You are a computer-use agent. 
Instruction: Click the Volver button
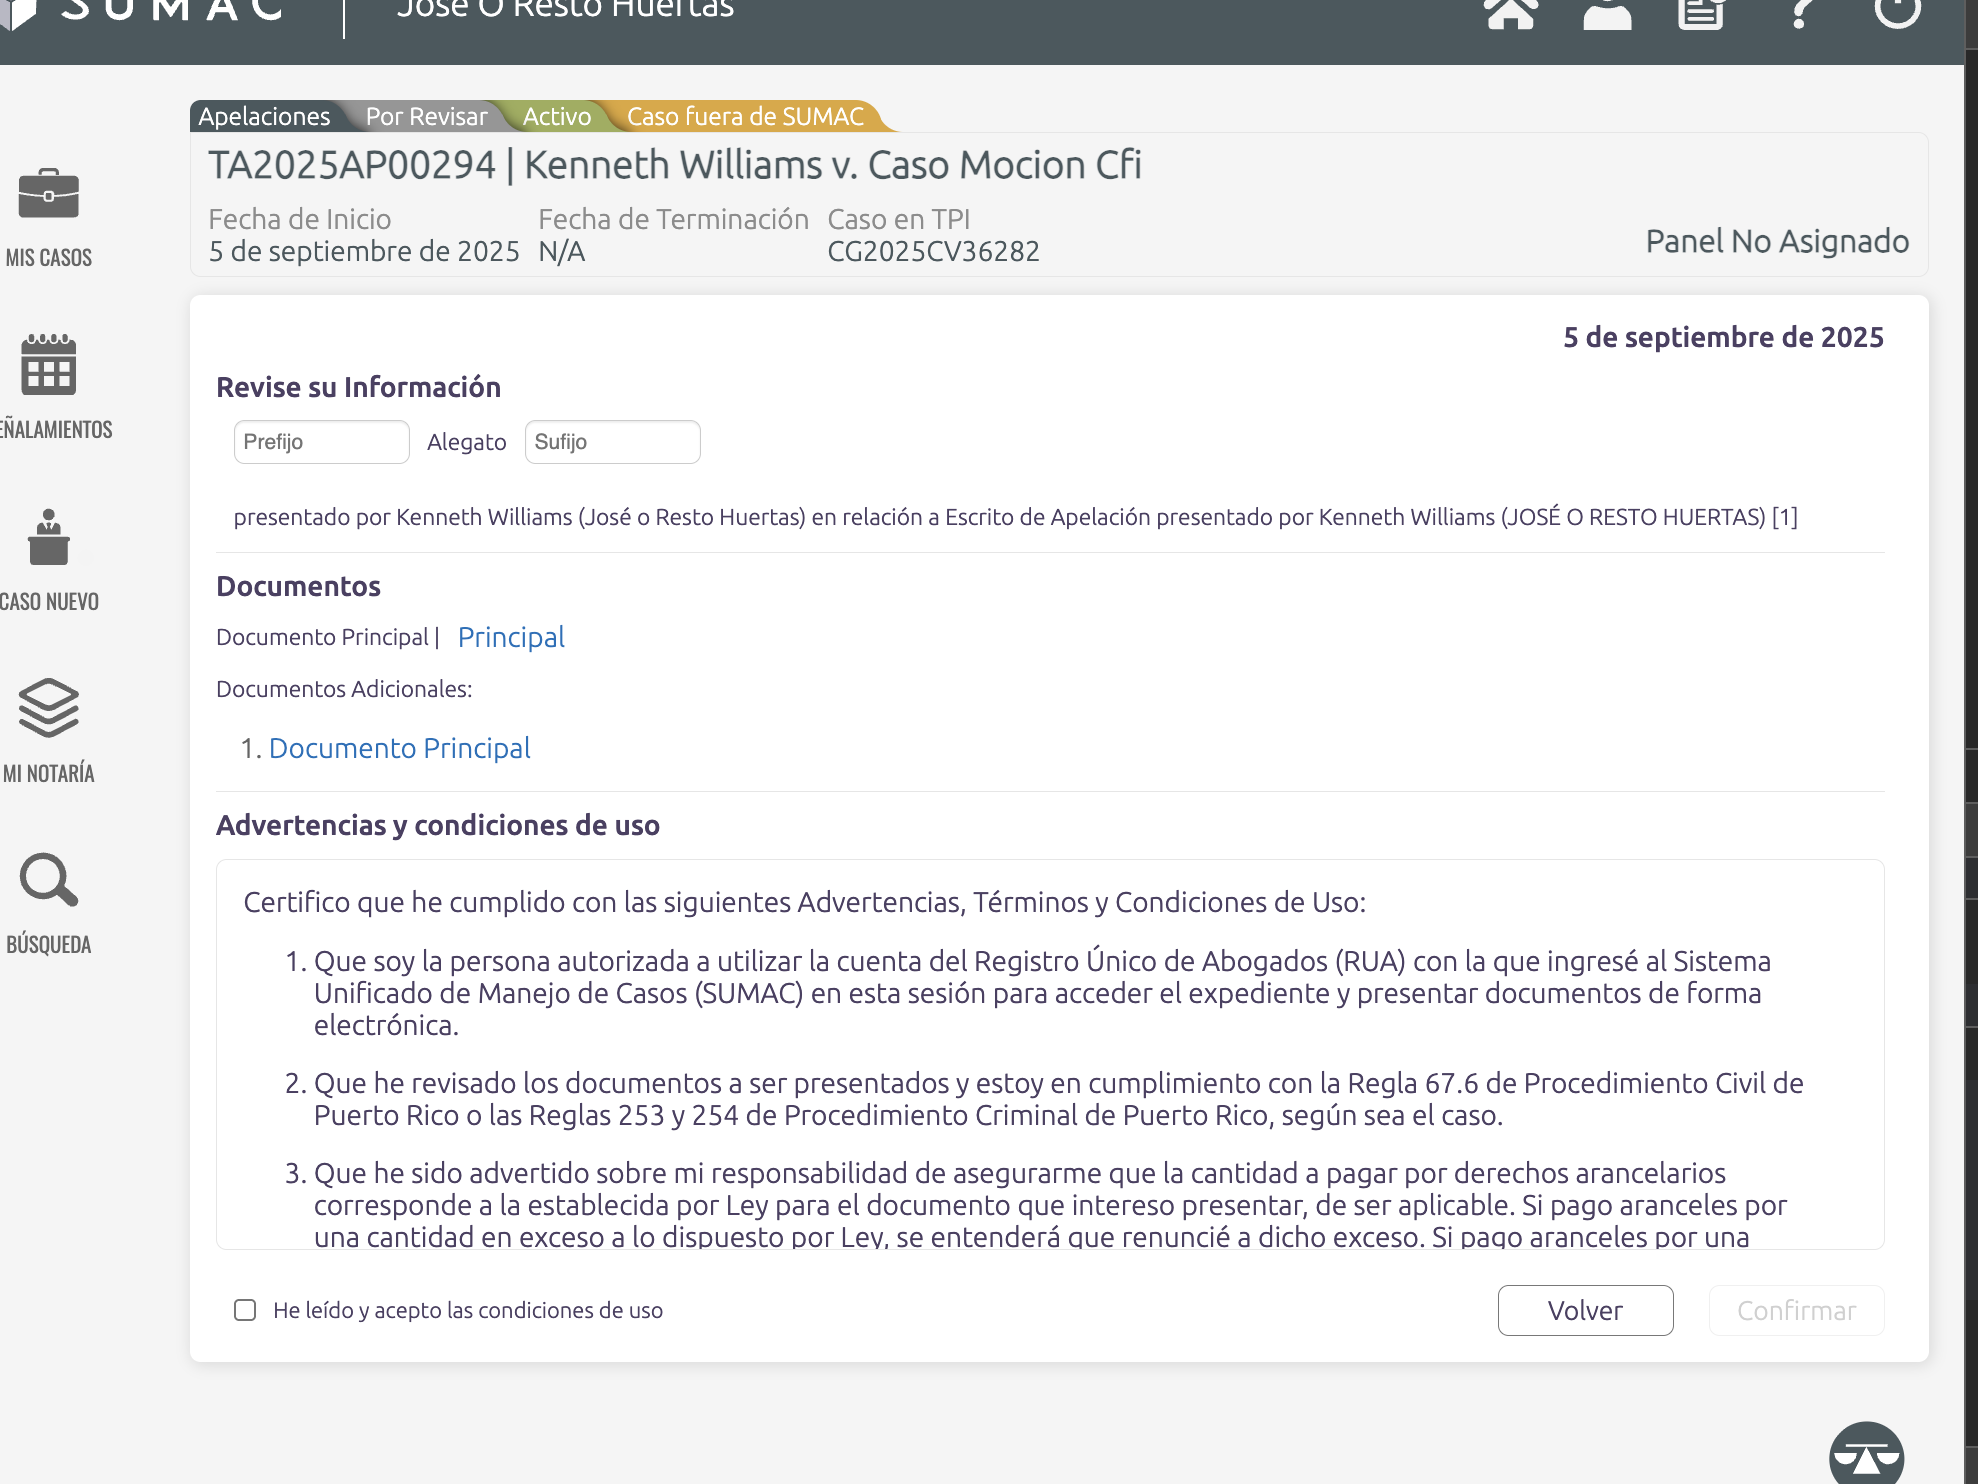click(x=1585, y=1310)
